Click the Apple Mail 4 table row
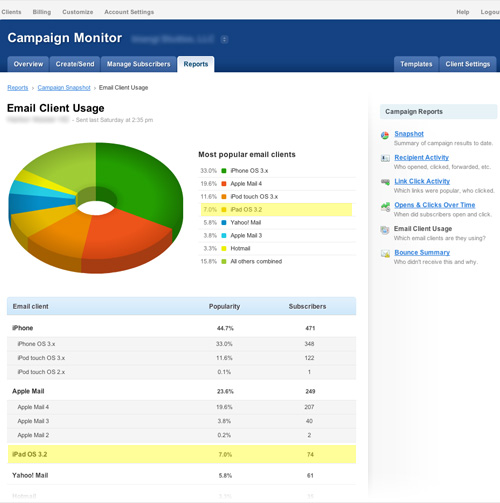Screen dimensions: 500x503 pos(182,407)
